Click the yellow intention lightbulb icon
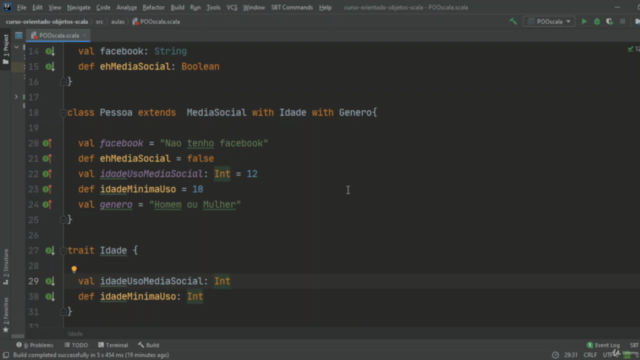Screen dimensions: 640x360 tap(74, 269)
